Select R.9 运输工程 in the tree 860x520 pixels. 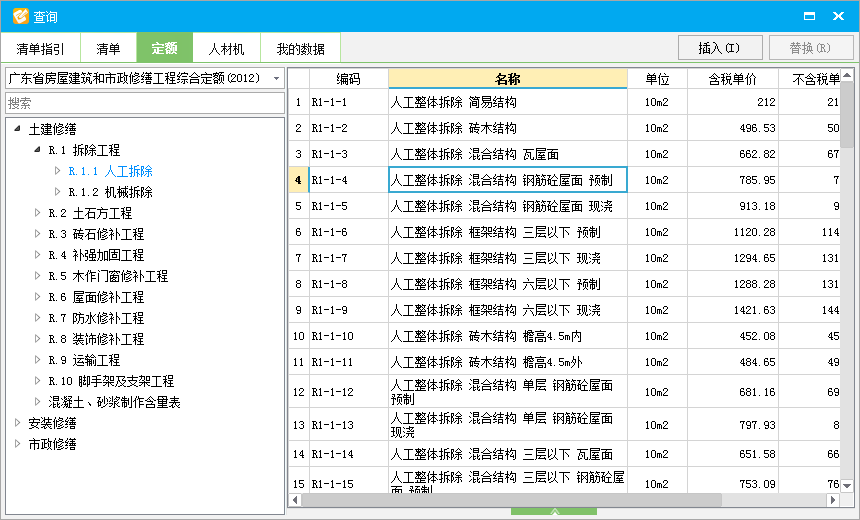click(84, 360)
